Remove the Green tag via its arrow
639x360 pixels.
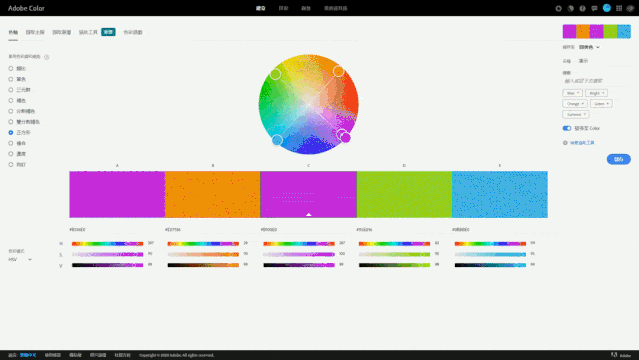tap(607, 104)
